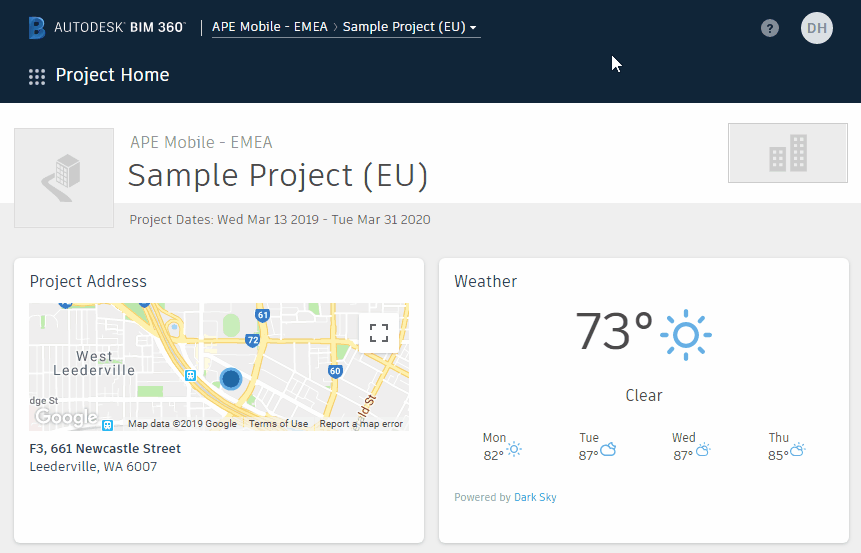Screen dimensions: 861x553
Task: Open the module selector grid icon
Action: pyautogui.click(x=37, y=76)
